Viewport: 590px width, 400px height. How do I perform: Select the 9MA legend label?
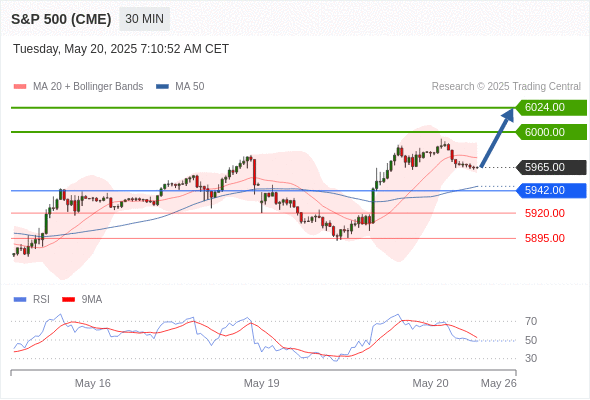[x=92, y=300]
